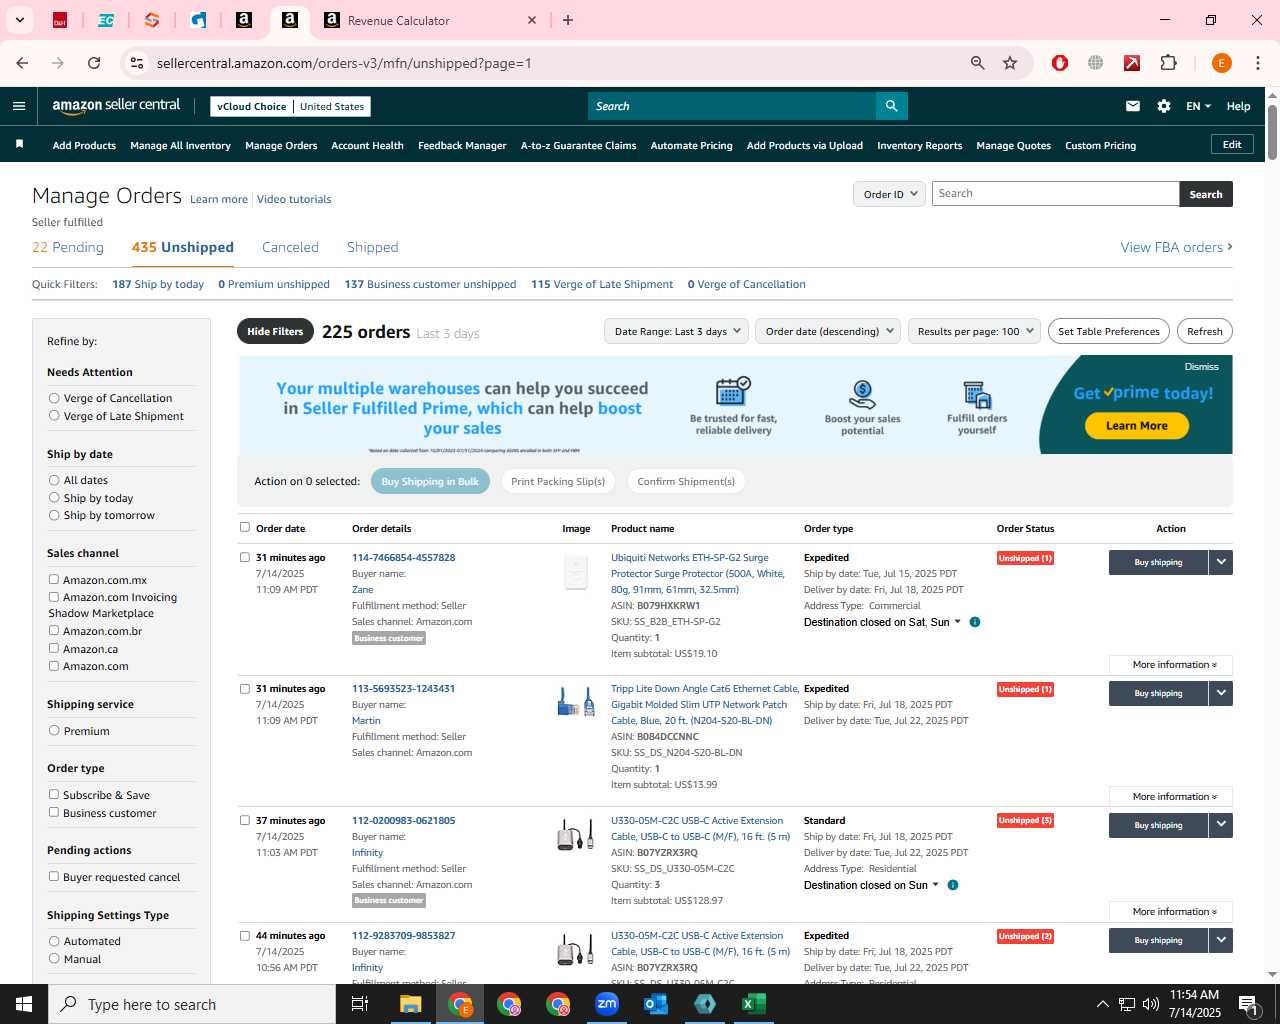Viewport: 1280px width, 1024px height.
Task: Switch to the Shipped tab
Action: (372, 247)
